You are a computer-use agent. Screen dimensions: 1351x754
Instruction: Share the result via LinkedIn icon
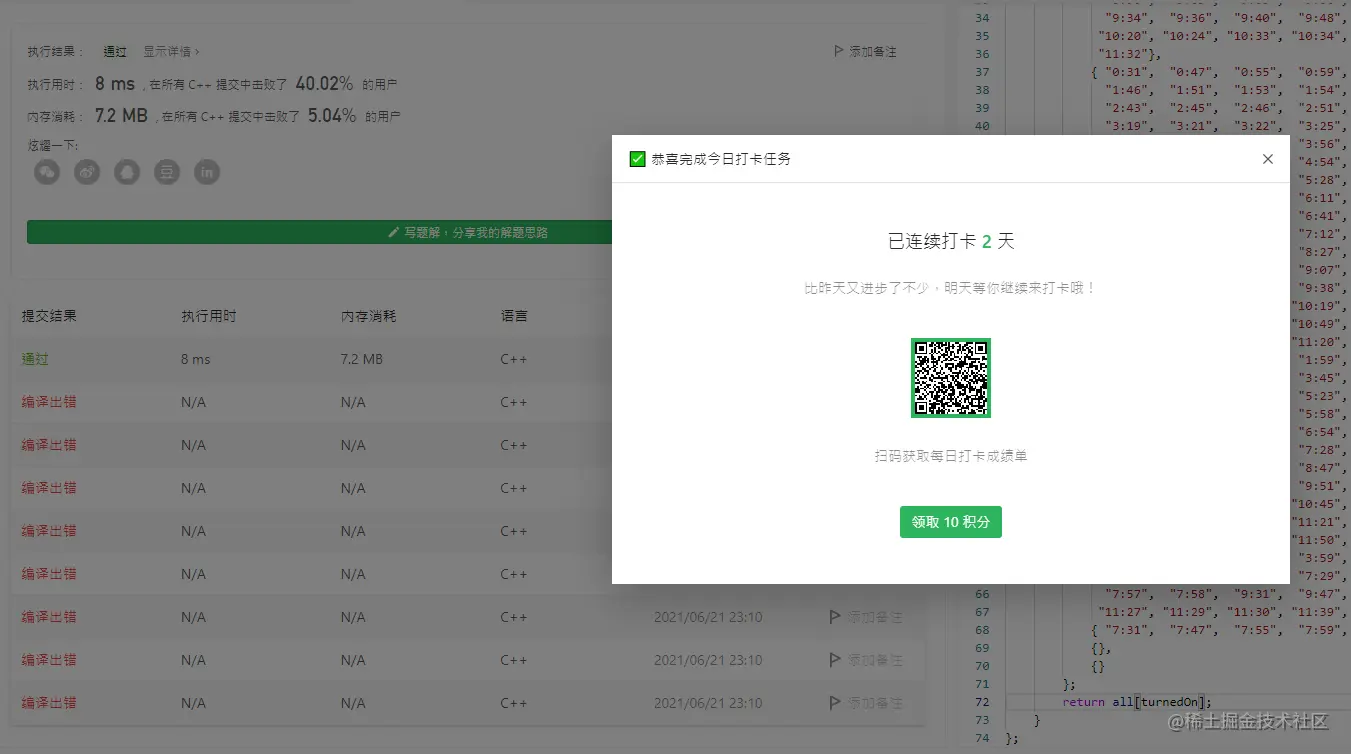click(x=207, y=172)
